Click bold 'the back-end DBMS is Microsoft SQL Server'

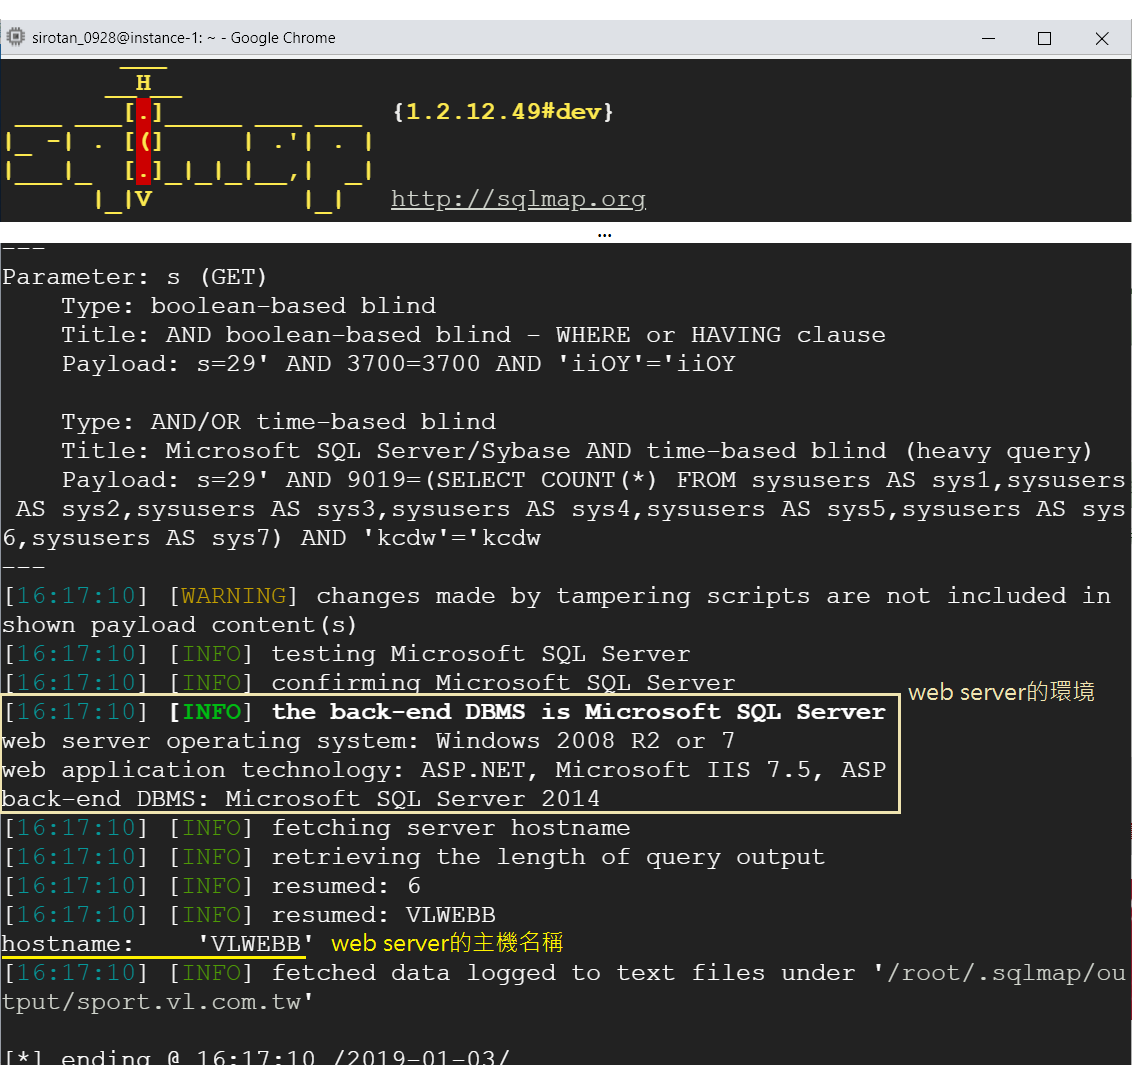[578, 712]
